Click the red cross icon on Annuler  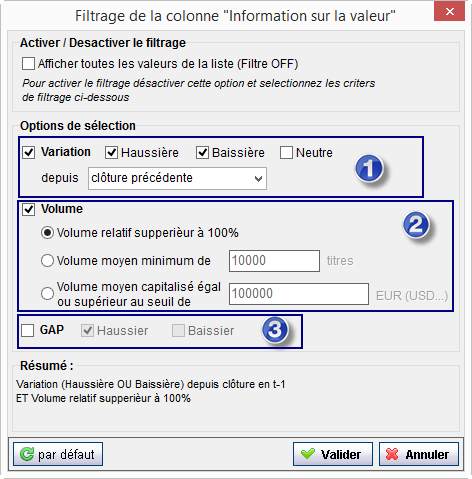tap(392, 454)
